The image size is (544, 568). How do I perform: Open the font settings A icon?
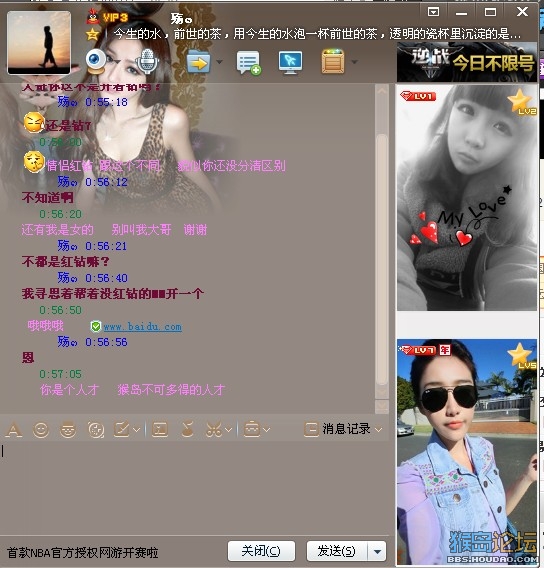(x=14, y=430)
